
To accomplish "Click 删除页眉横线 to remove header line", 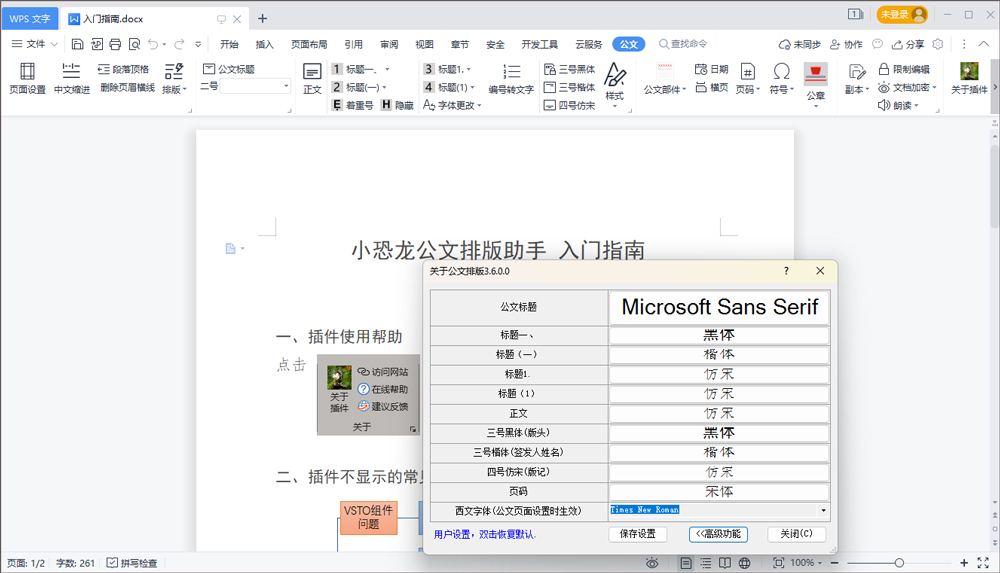I will 128,87.
